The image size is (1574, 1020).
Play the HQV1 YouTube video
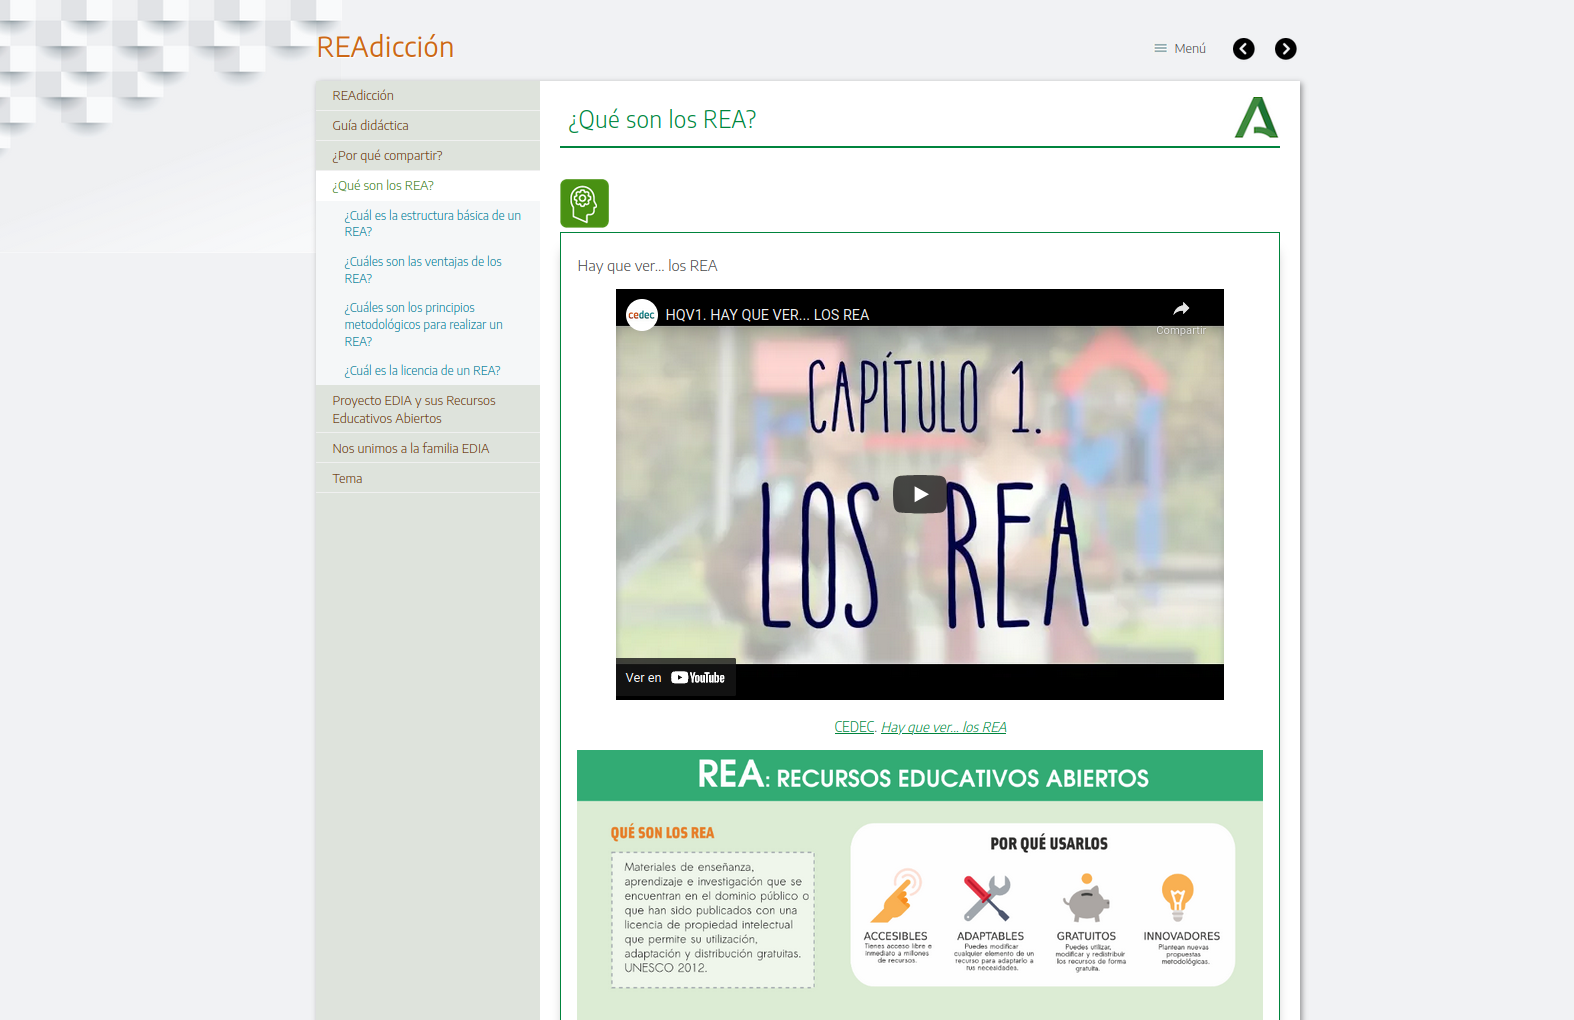coord(919,494)
